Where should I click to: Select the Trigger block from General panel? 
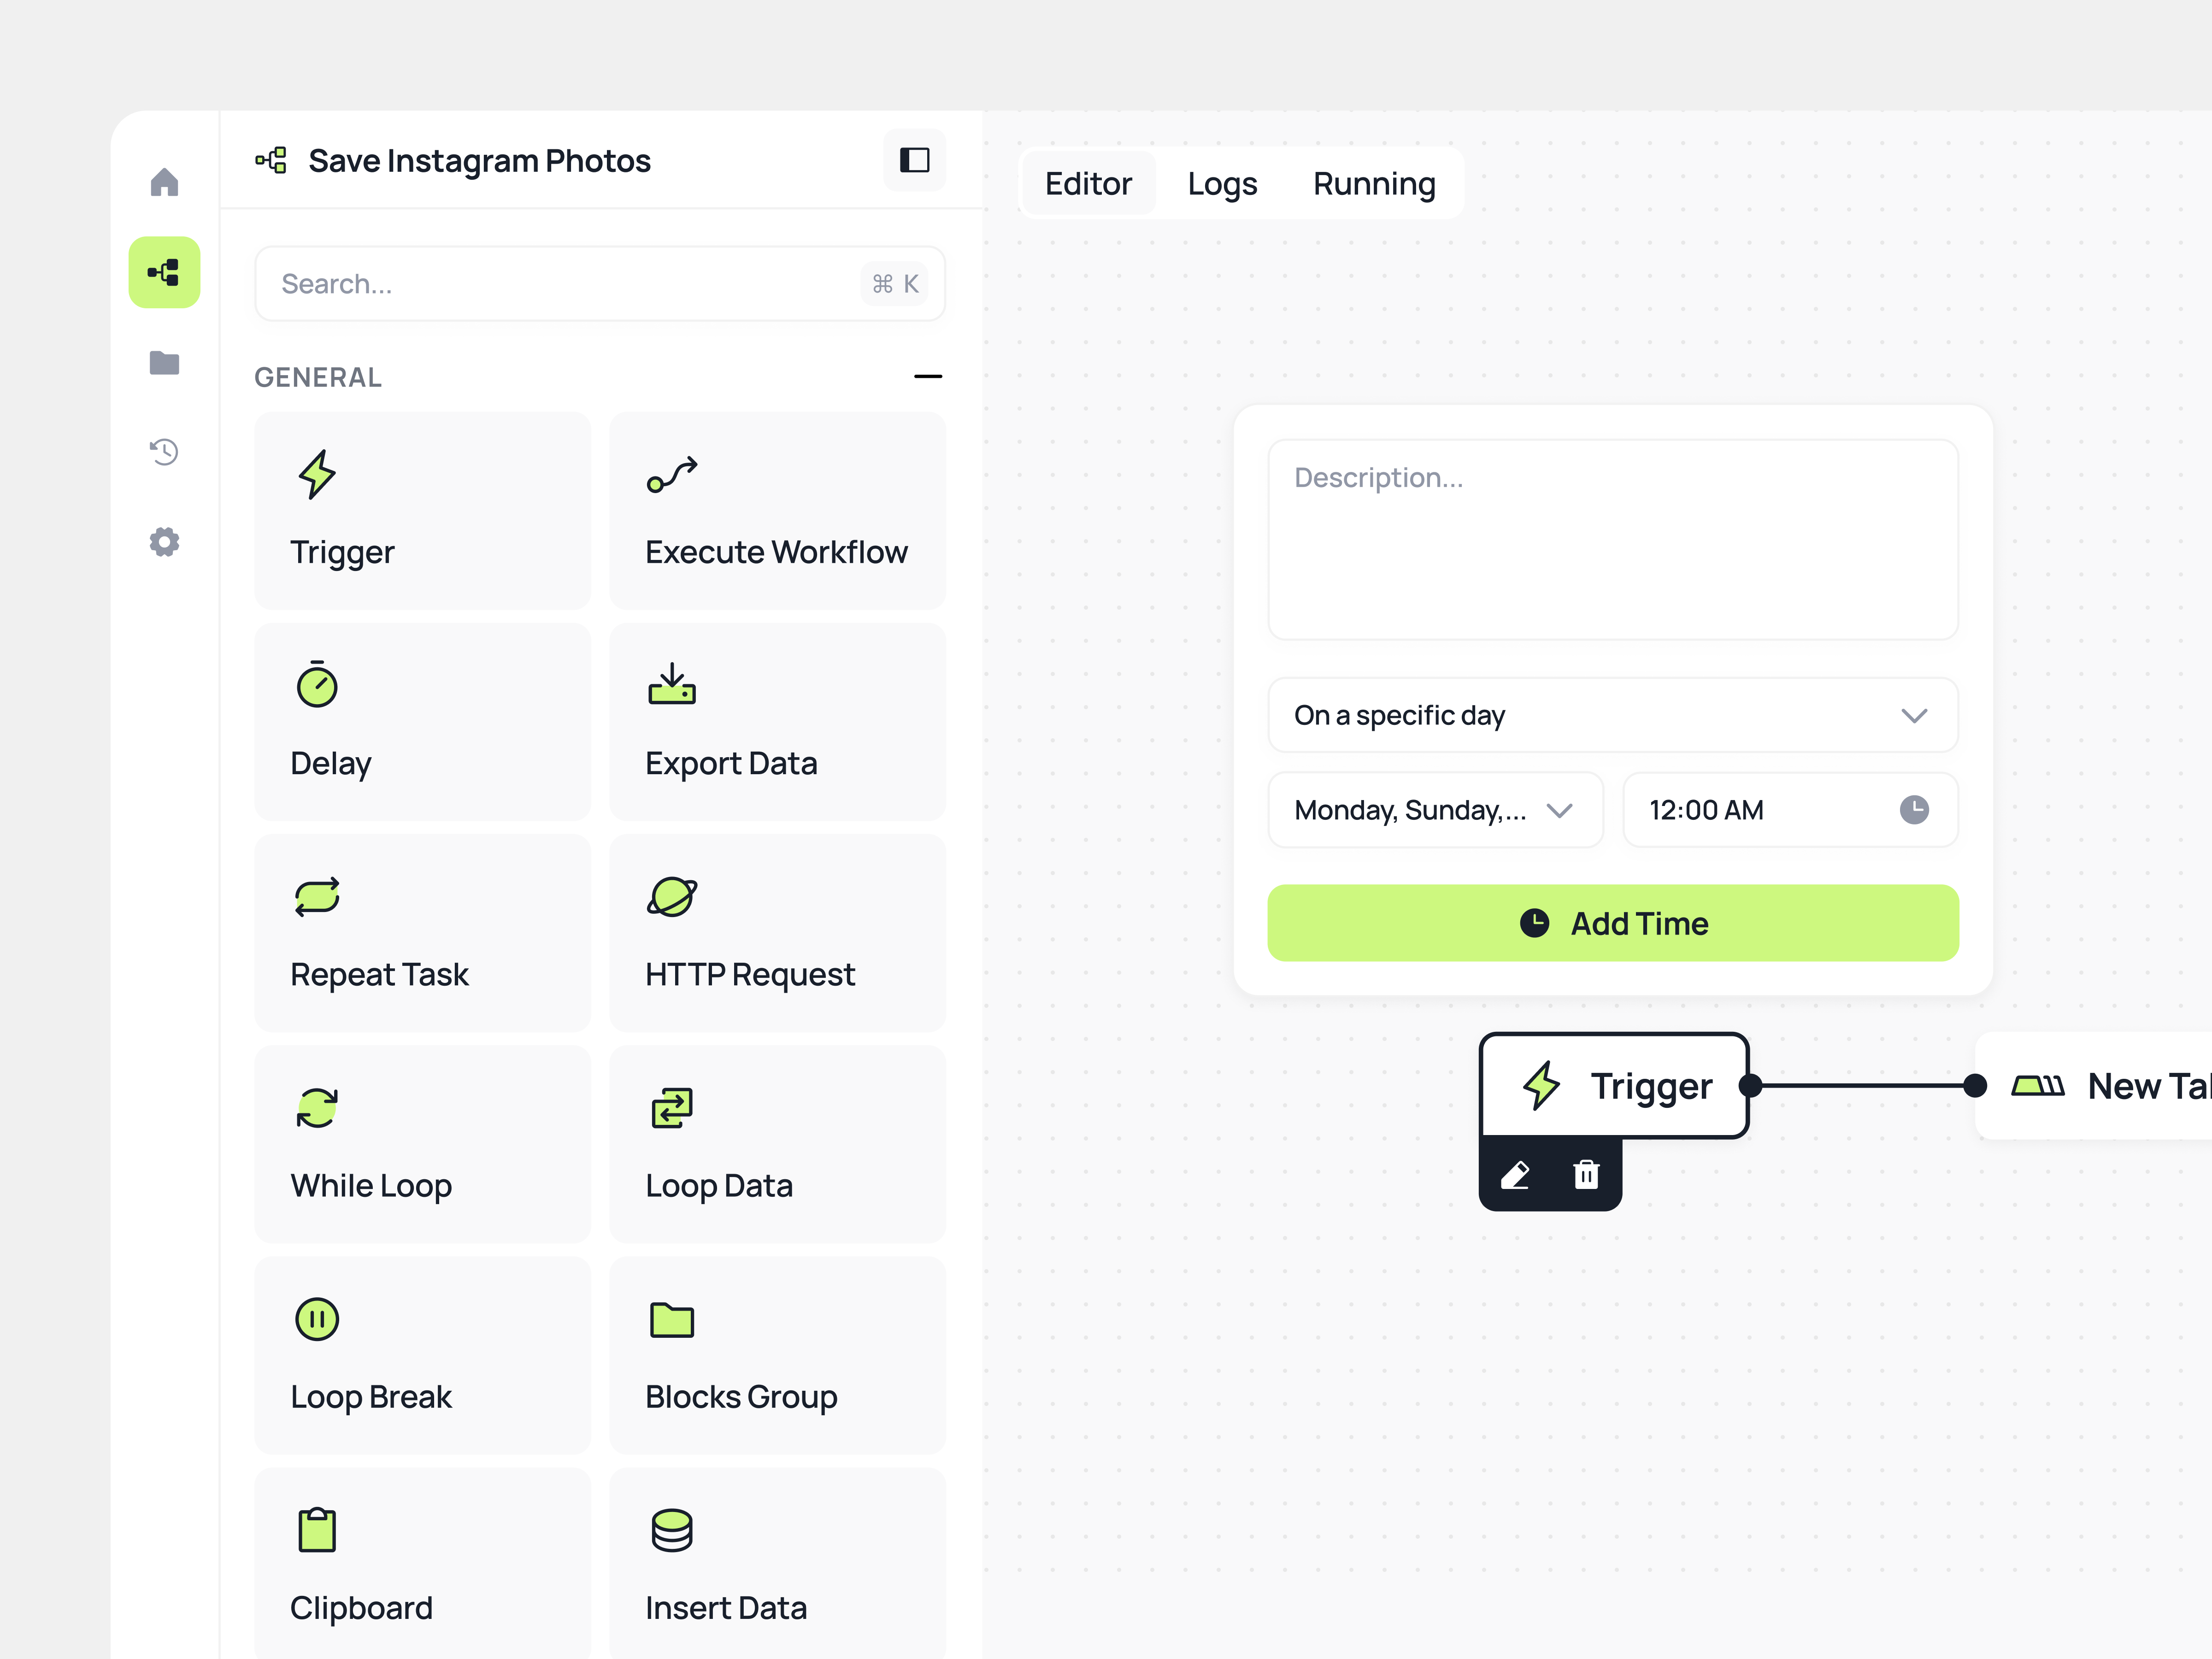pos(421,510)
